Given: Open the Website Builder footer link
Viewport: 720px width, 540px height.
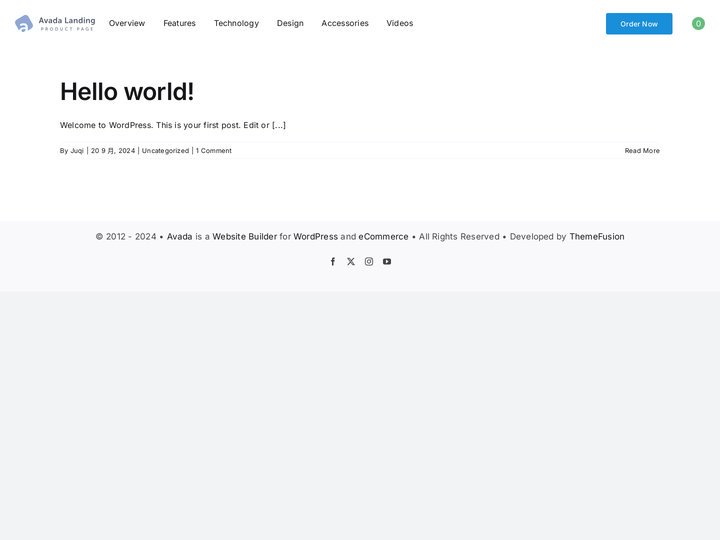Looking at the screenshot, I should click(x=245, y=236).
